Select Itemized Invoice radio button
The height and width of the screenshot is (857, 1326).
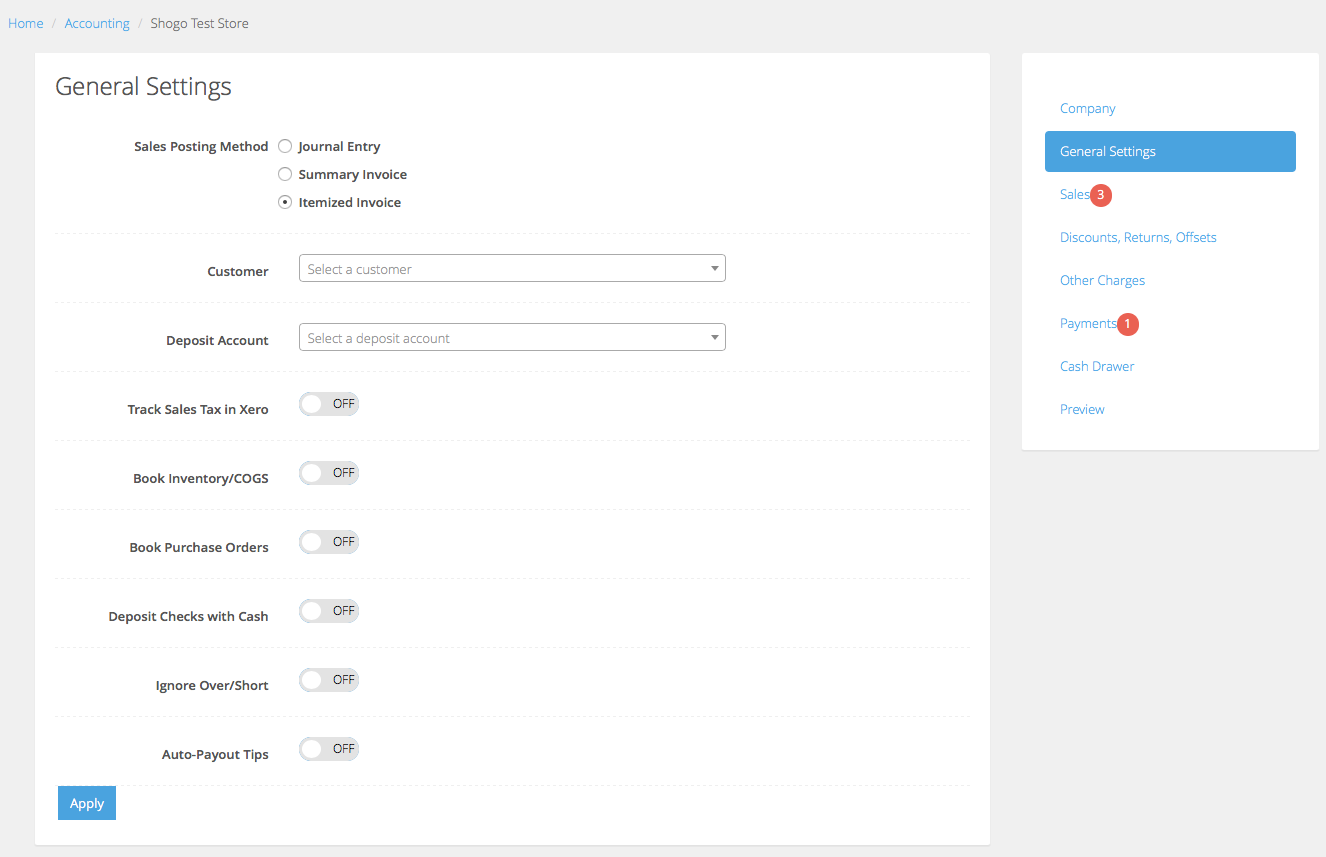pos(285,202)
